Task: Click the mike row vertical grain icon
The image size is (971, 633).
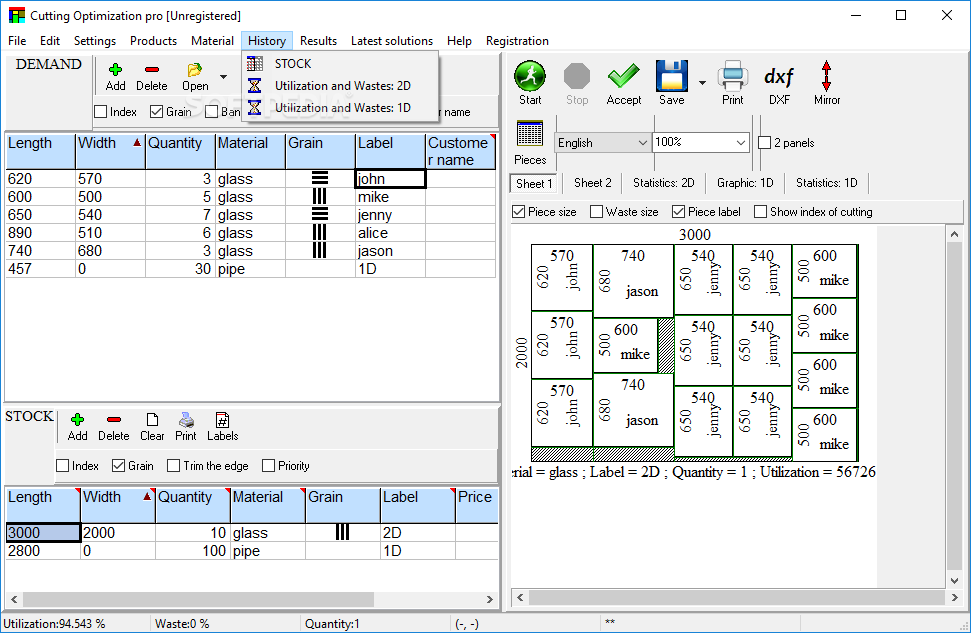Action: tap(320, 196)
